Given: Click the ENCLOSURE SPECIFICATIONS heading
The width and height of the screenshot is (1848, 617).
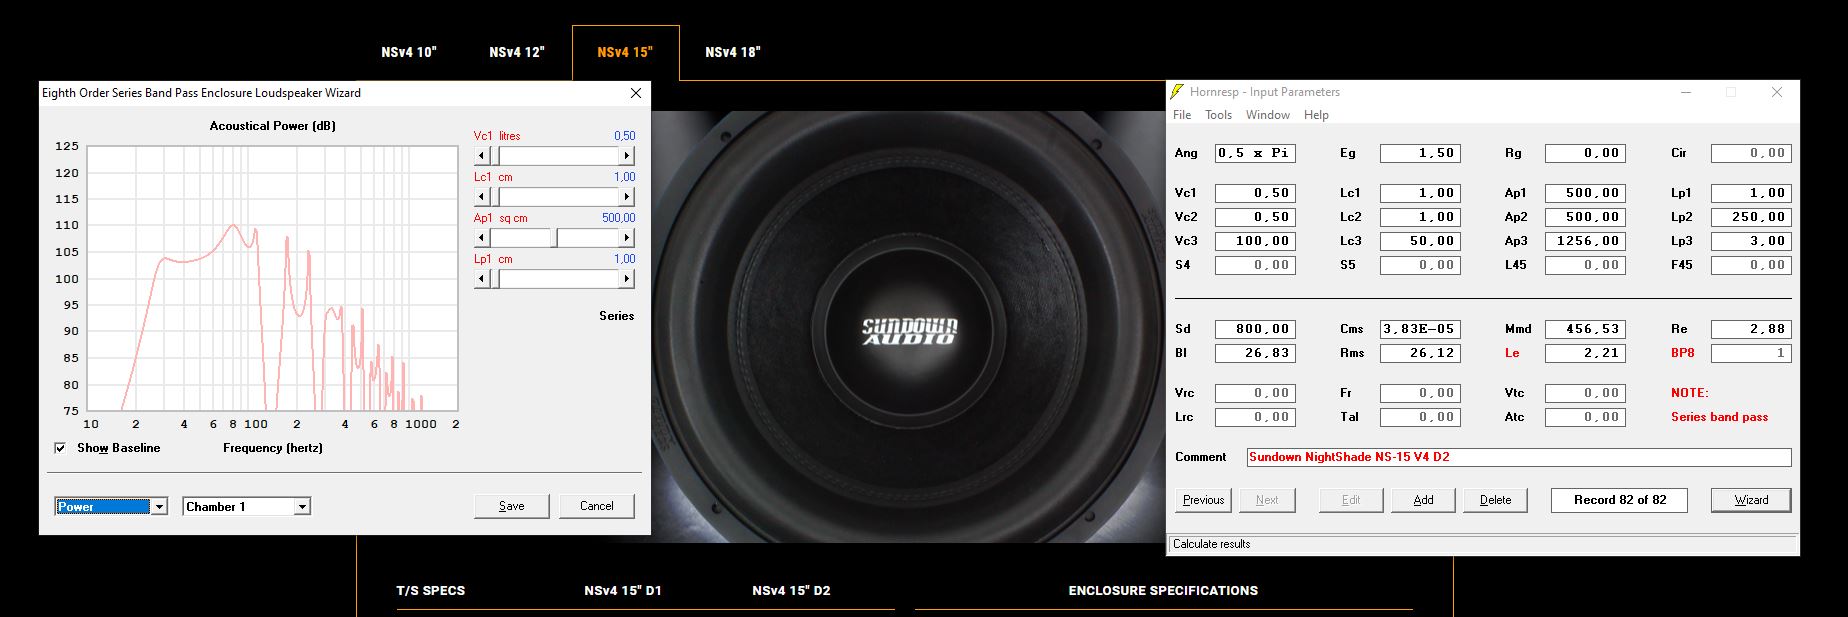Looking at the screenshot, I should click(1163, 591).
